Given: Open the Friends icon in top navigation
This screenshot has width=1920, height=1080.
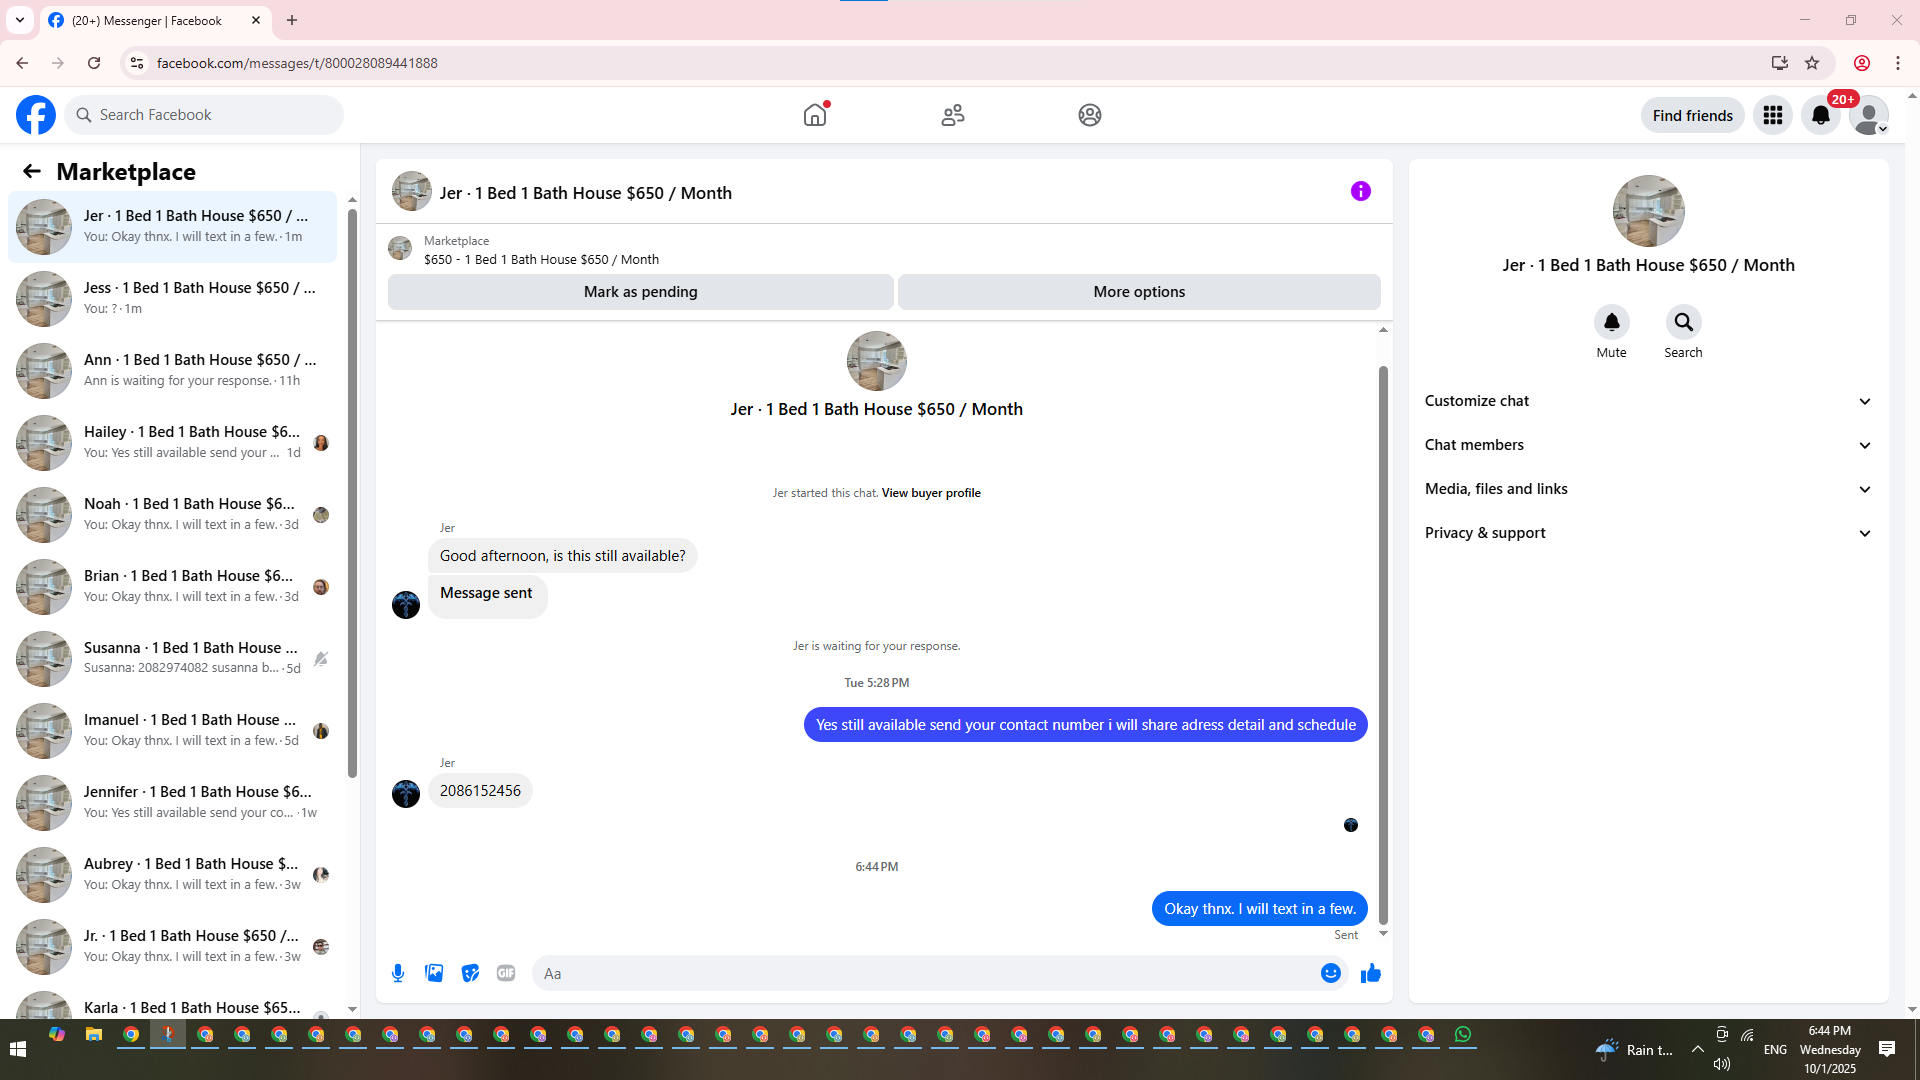Looking at the screenshot, I should (953, 115).
